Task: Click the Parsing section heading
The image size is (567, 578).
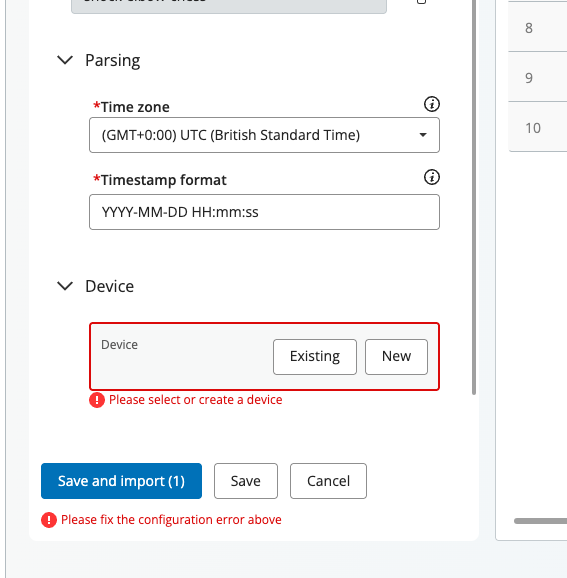Action: click(x=112, y=60)
